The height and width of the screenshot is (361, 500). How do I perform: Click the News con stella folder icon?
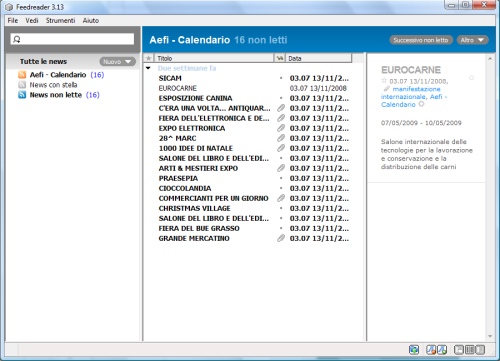pos(22,85)
